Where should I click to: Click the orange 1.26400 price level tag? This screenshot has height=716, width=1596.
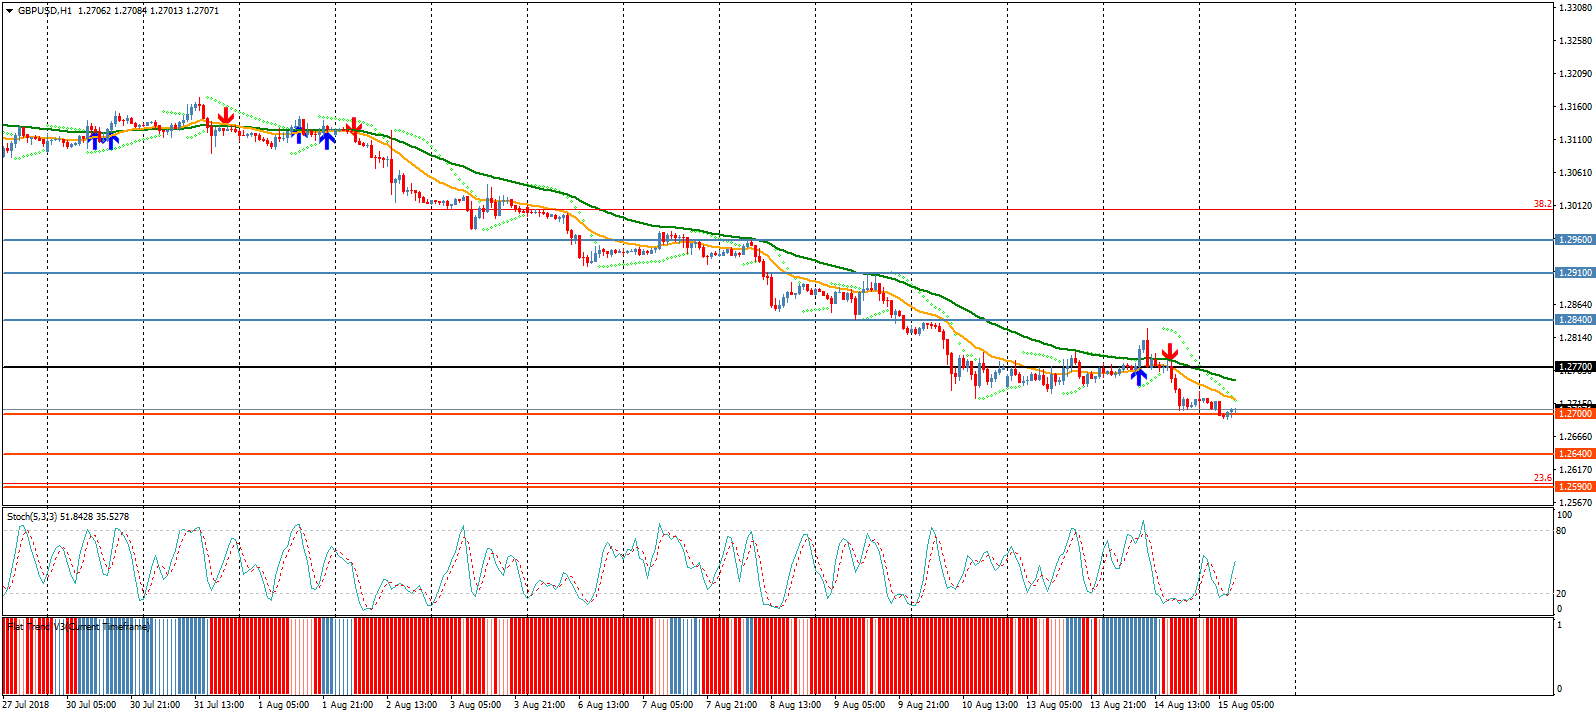point(1574,454)
